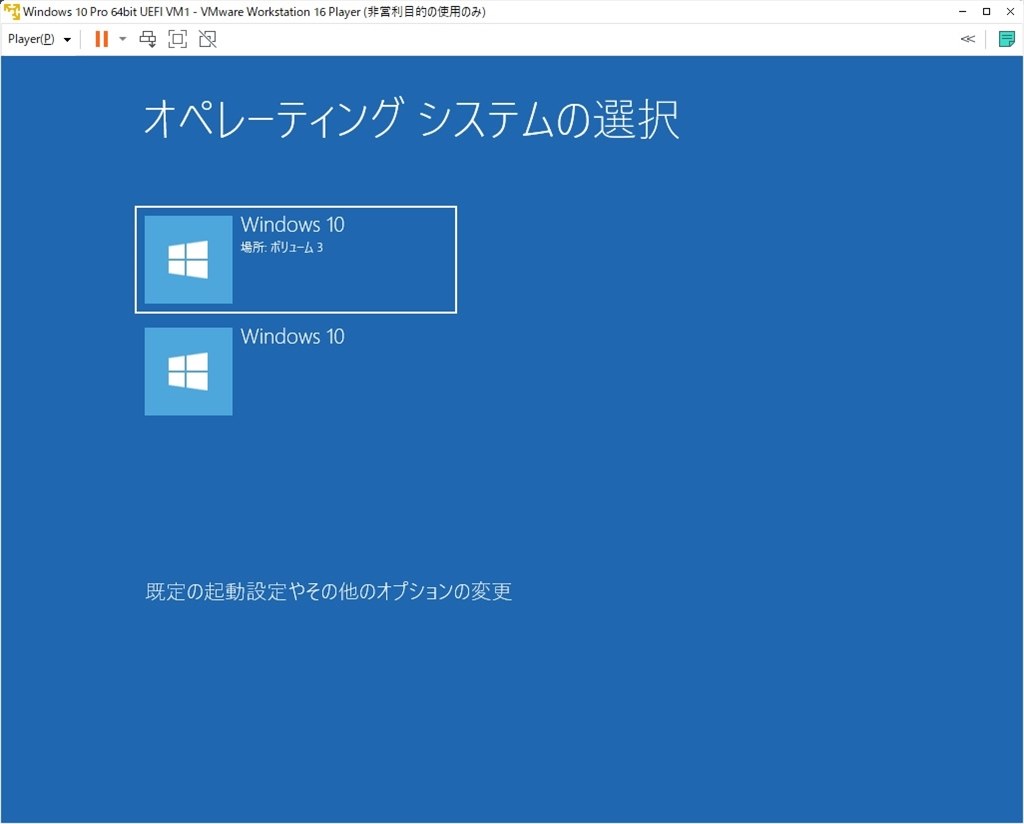1024x824 pixels.
Task: Minimize the VMware Player window
Action: click(961, 11)
